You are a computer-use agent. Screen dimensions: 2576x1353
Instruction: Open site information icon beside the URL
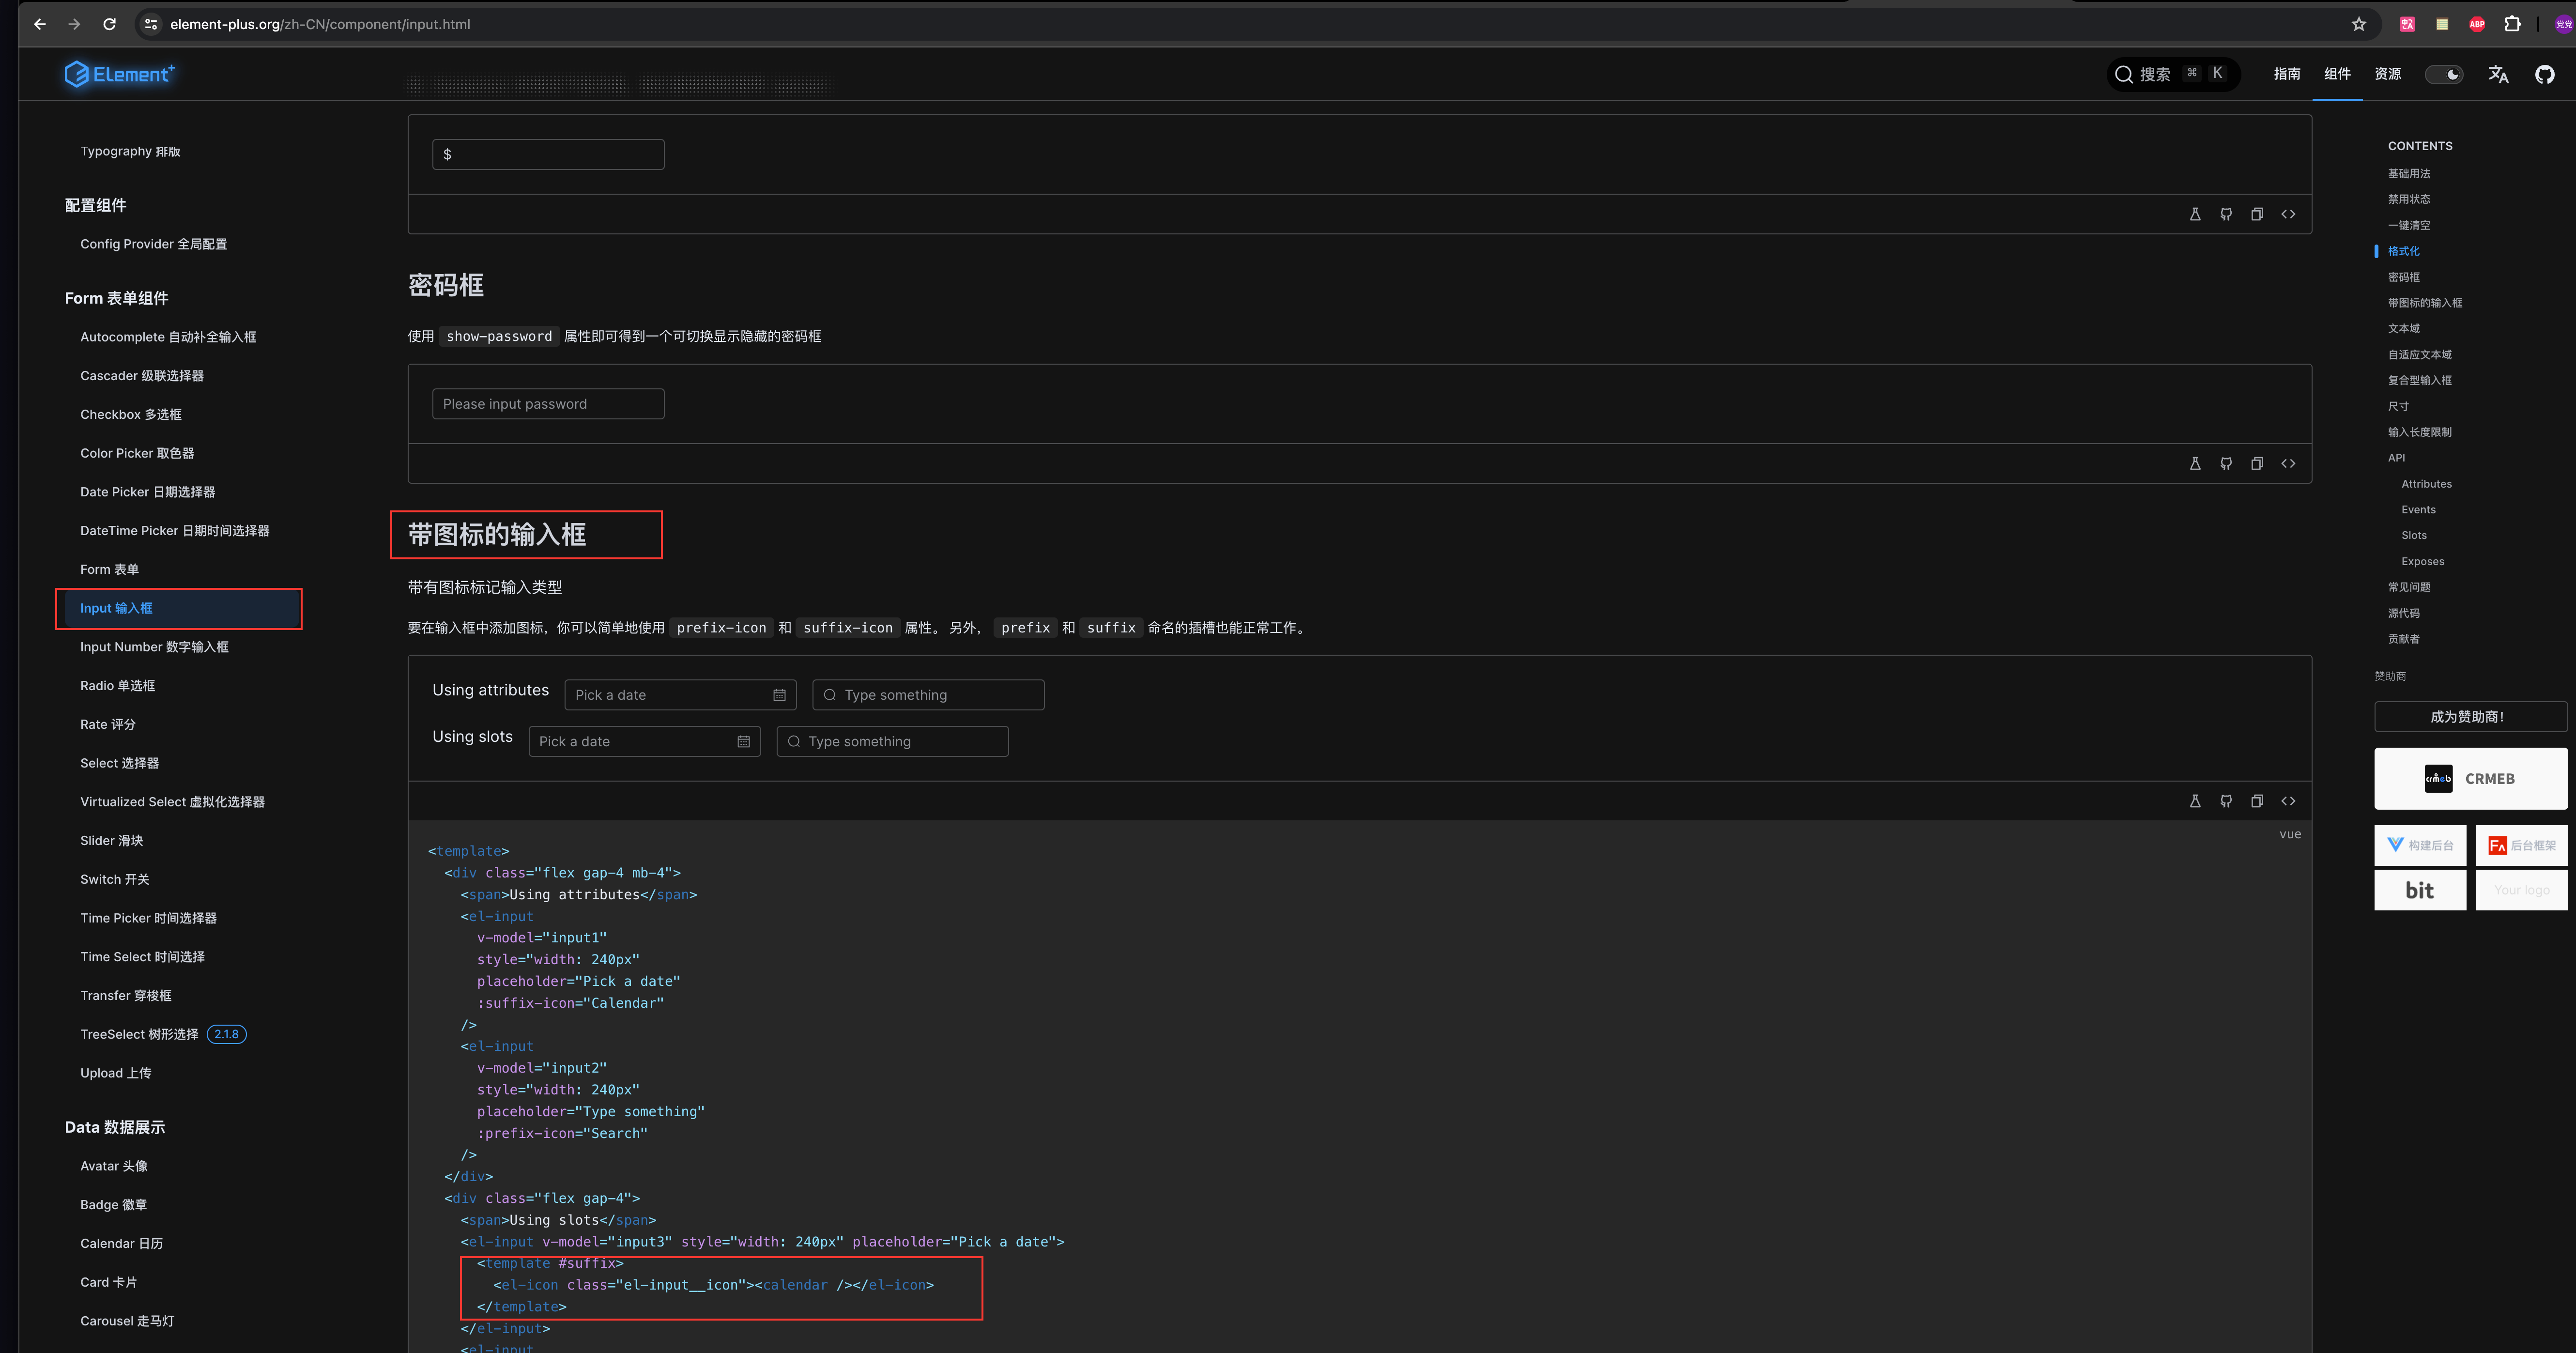coord(151,24)
